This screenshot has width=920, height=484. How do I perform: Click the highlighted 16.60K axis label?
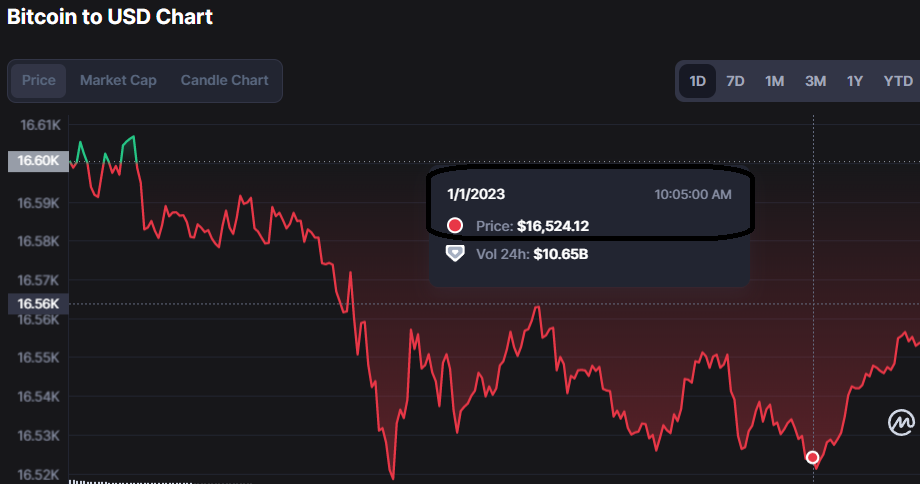click(x=38, y=161)
